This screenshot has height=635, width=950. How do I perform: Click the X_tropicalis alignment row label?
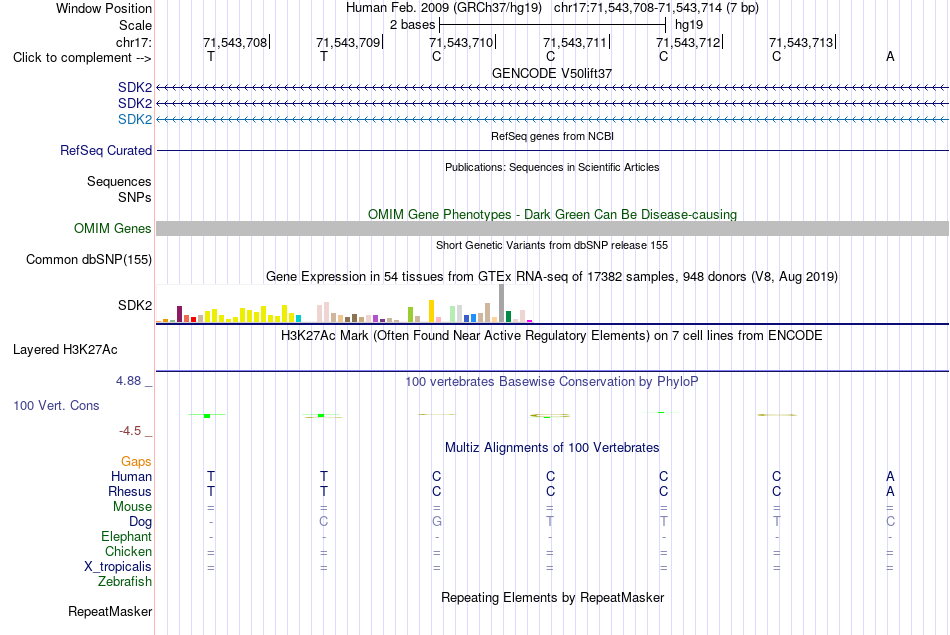(118, 567)
